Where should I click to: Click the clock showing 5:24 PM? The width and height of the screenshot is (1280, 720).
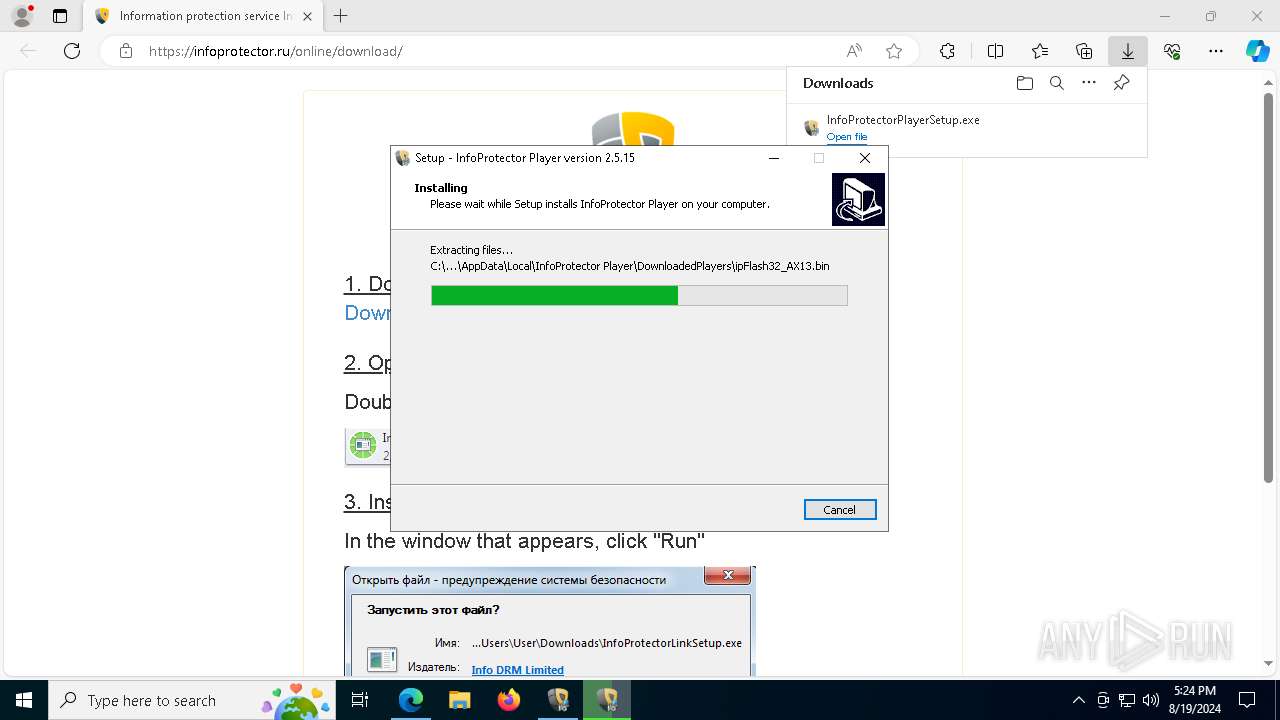point(1194,700)
